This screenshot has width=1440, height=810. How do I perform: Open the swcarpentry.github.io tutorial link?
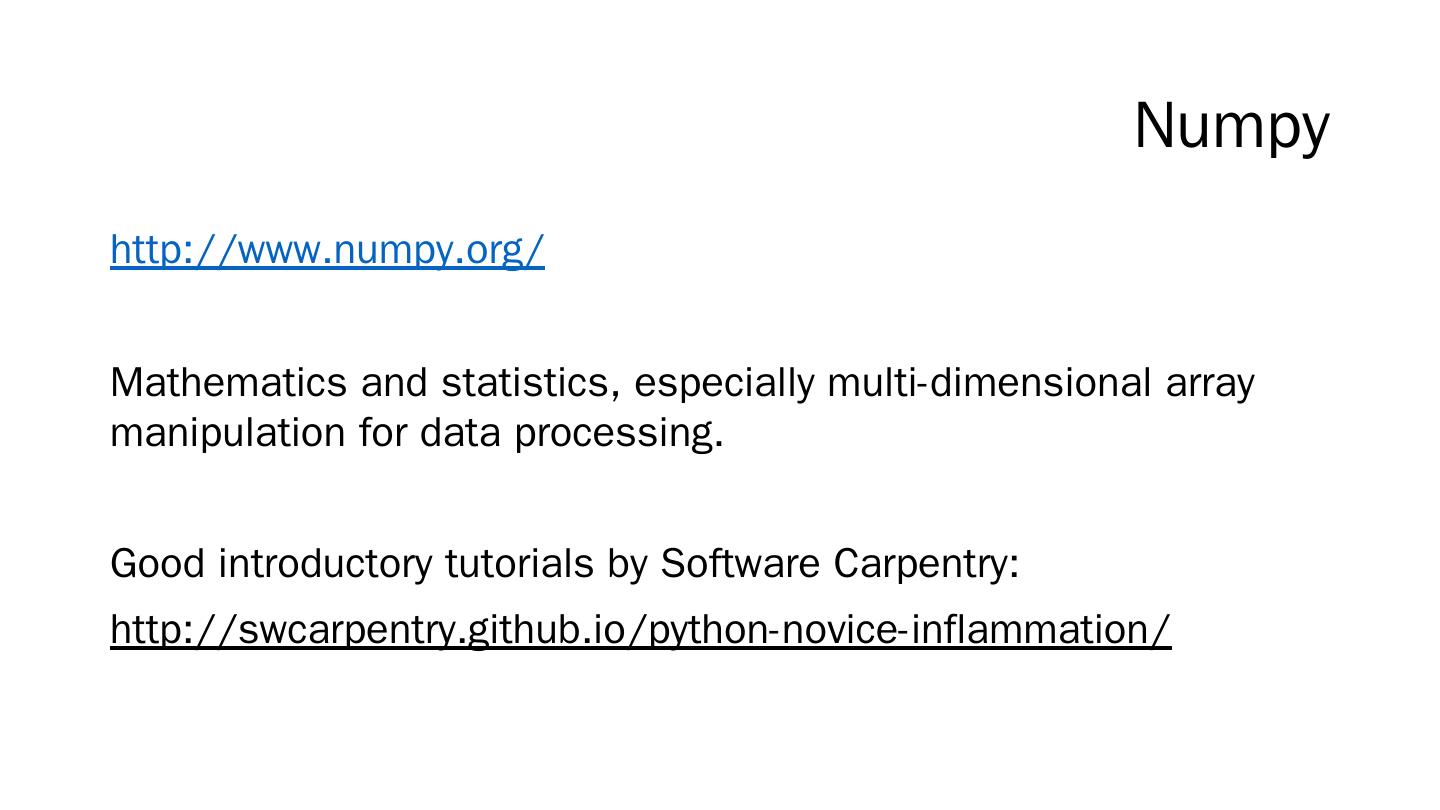tap(640, 630)
